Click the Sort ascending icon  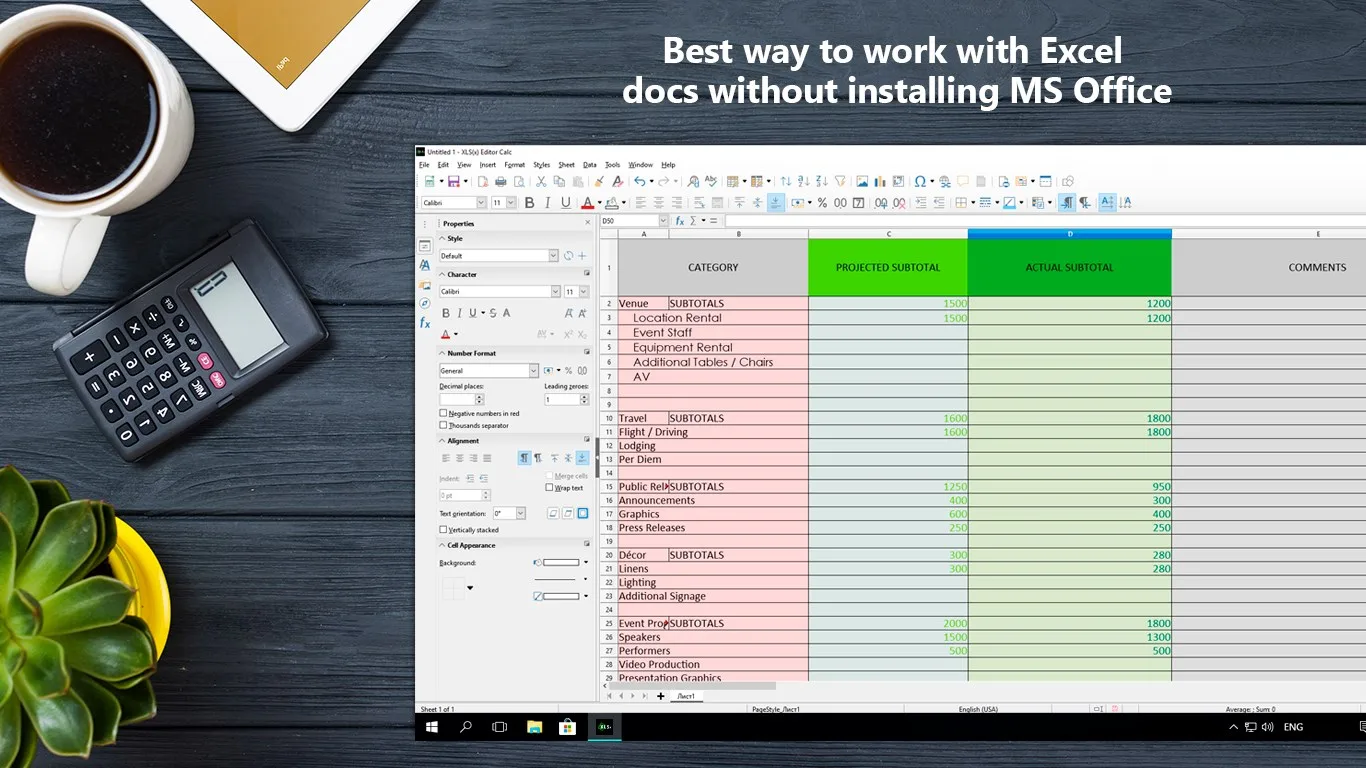point(804,182)
